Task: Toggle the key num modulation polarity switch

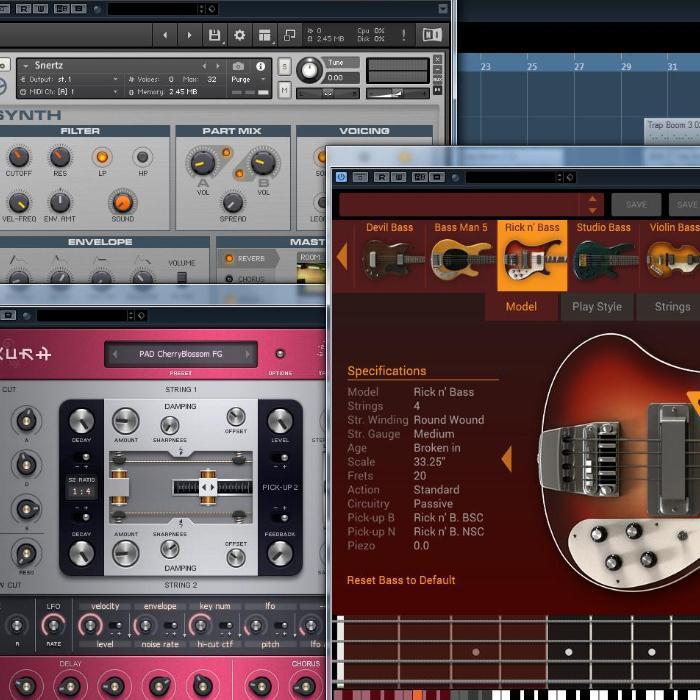Action: tap(225, 626)
